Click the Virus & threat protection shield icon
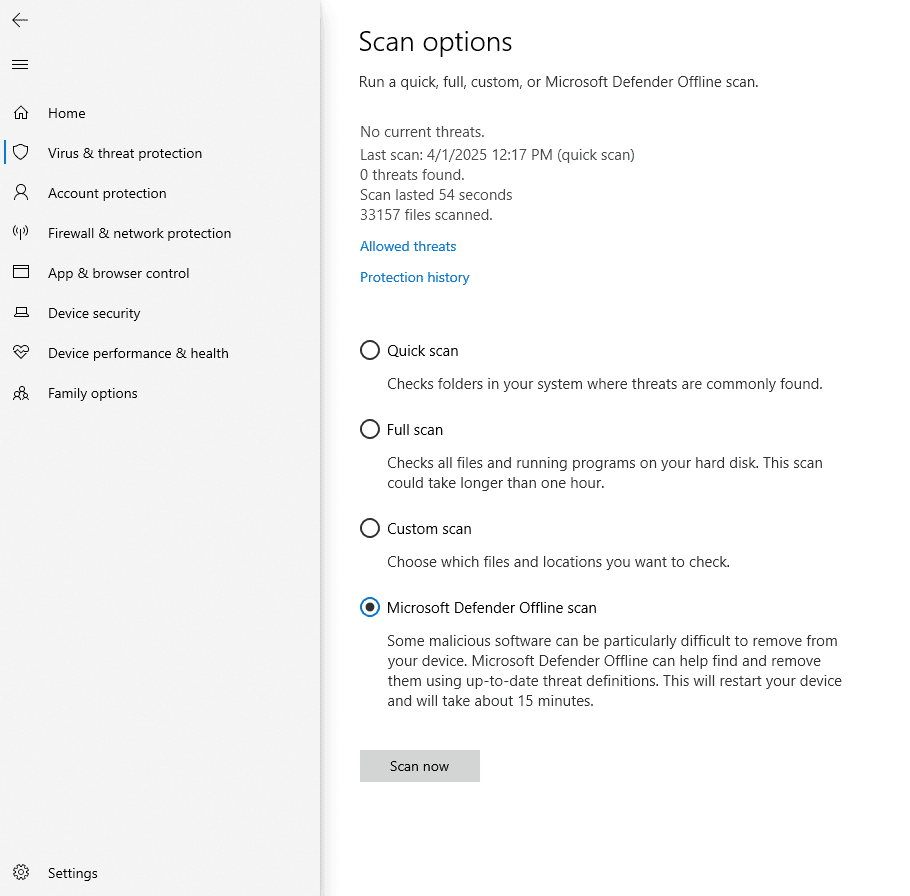The image size is (910, 896). click(x=21, y=153)
